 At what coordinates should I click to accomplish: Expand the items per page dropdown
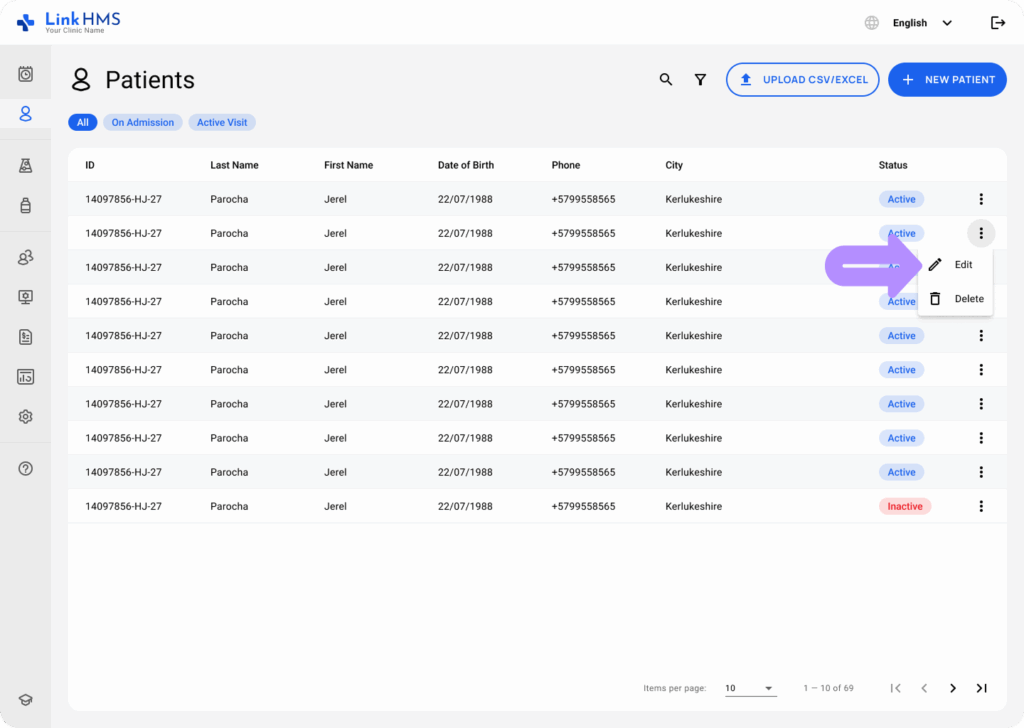(x=750, y=688)
